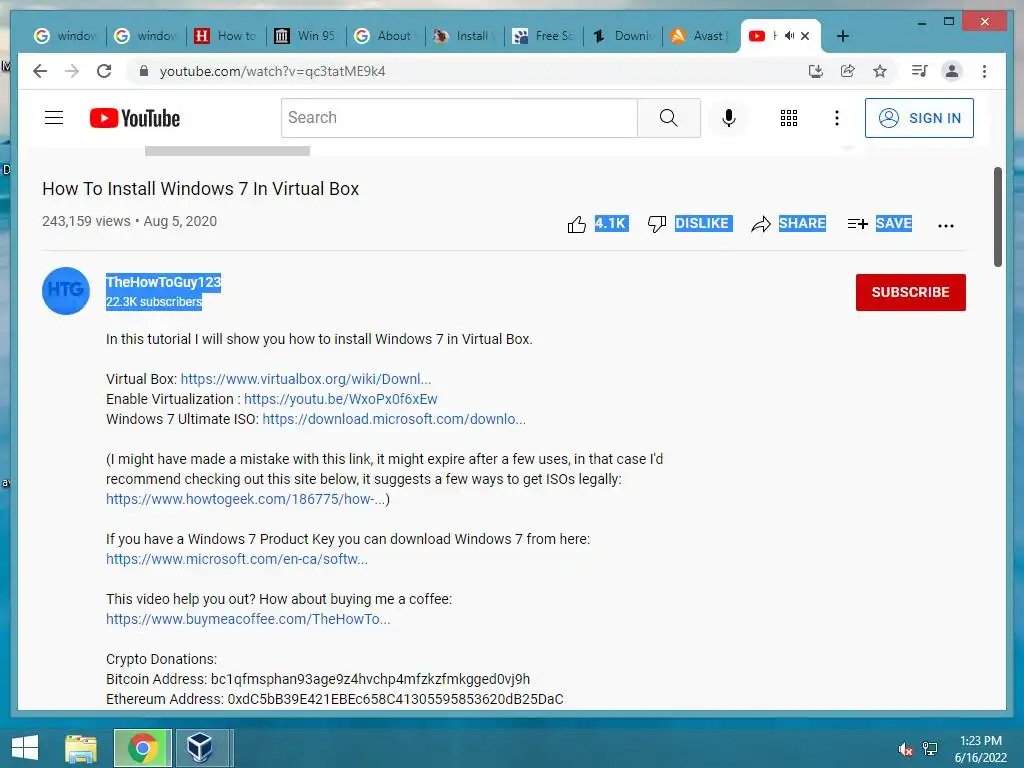The height and width of the screenshot is (768, 1024).
Task: Switch to the second Google 'window' tab
Action: pos(145,36)
